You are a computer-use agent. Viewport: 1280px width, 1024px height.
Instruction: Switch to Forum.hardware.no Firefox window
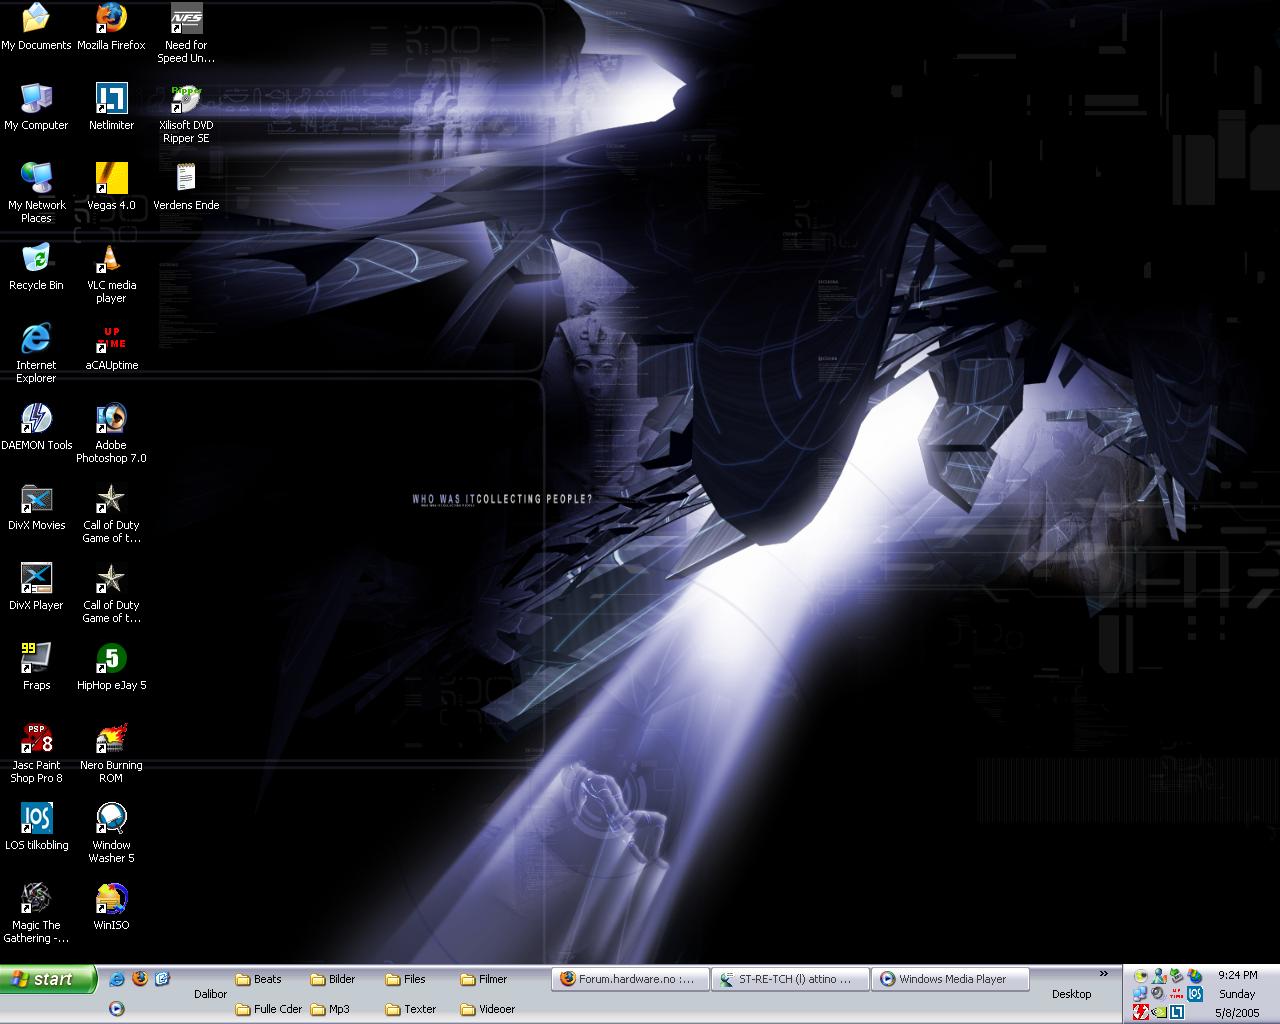(629, 979)
